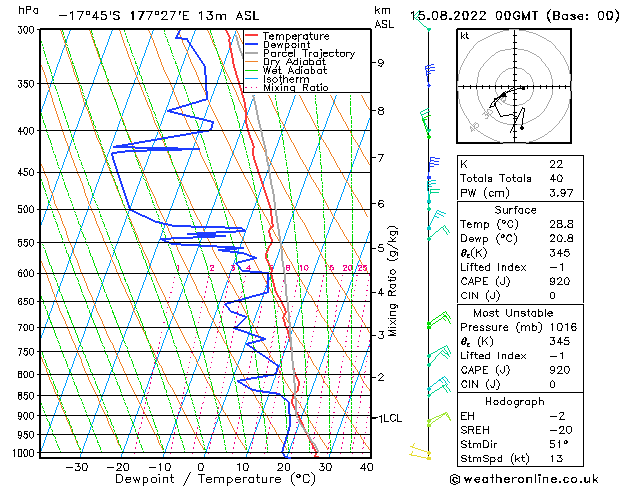Screen dimensions: 629x486
Task: Click the EH value -2
Action: 558,416
